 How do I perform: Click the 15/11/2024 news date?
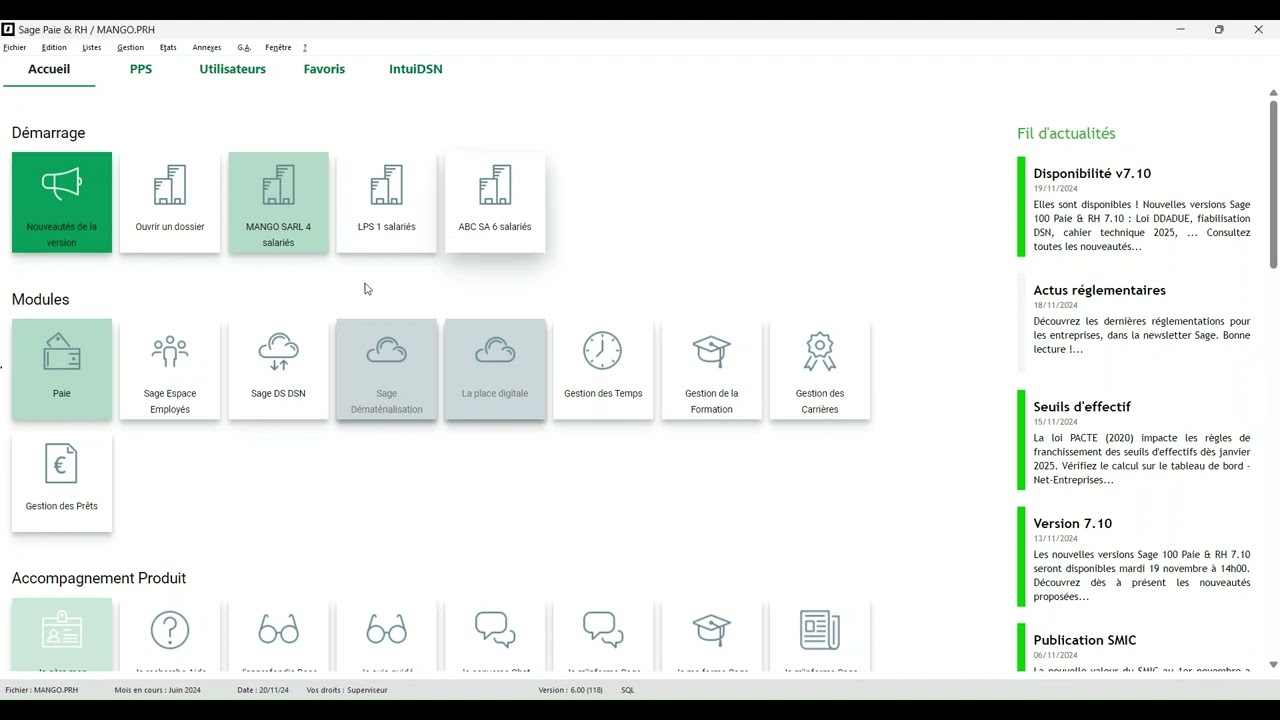1055,422
